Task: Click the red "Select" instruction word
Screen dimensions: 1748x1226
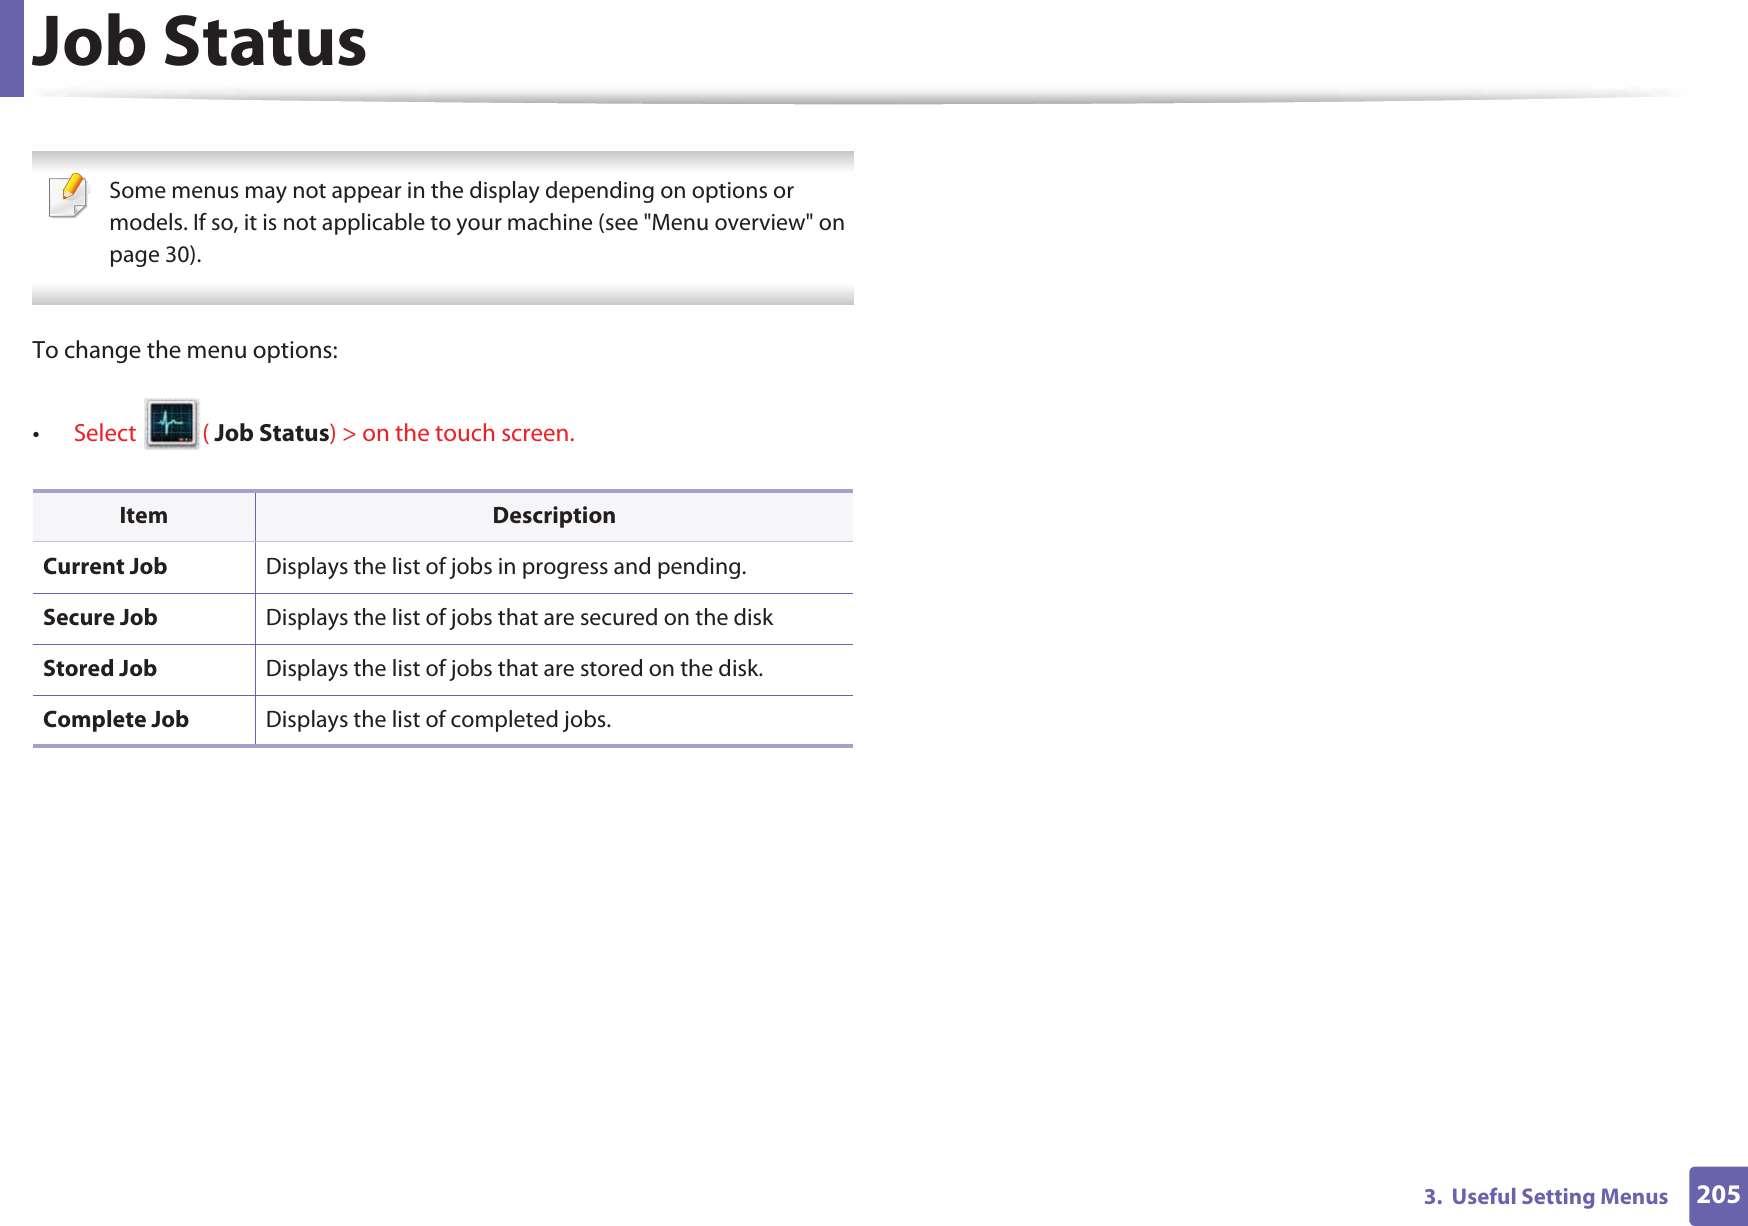Action: pyautogui.click(x=105, y=433)
